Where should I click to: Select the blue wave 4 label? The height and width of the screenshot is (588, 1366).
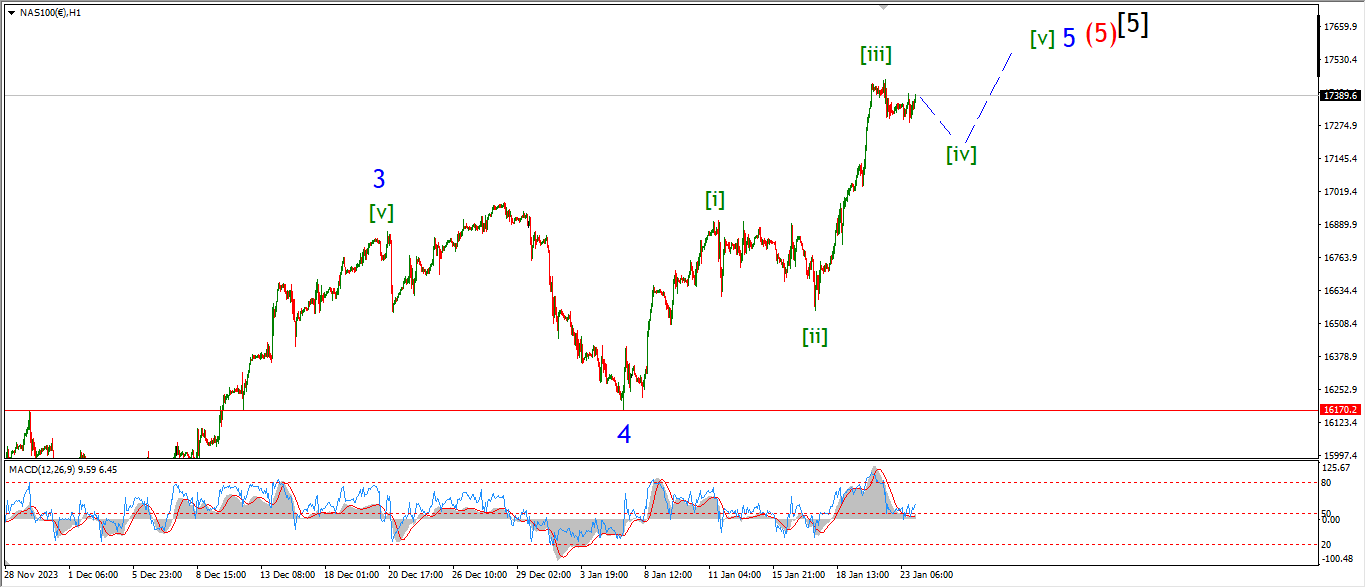click(x=624, y=434)
